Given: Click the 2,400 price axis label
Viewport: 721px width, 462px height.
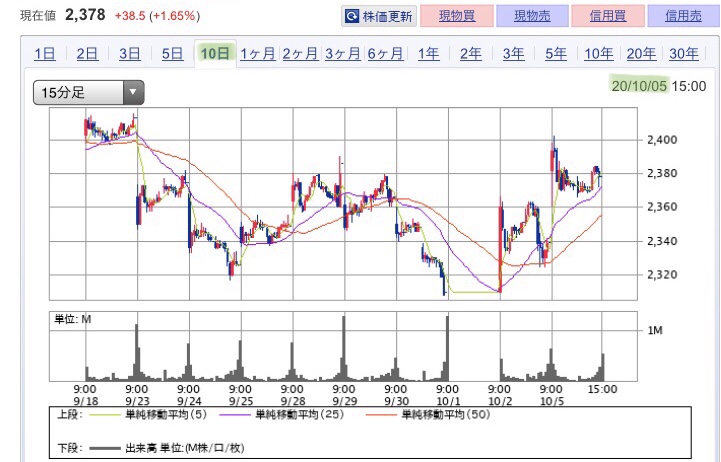Looking at the screenshot, I should coord(662,140).
